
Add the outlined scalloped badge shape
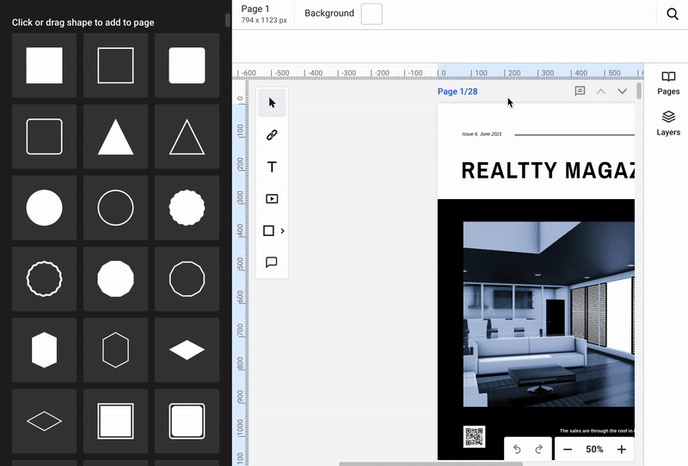click(x=44, y=279)
